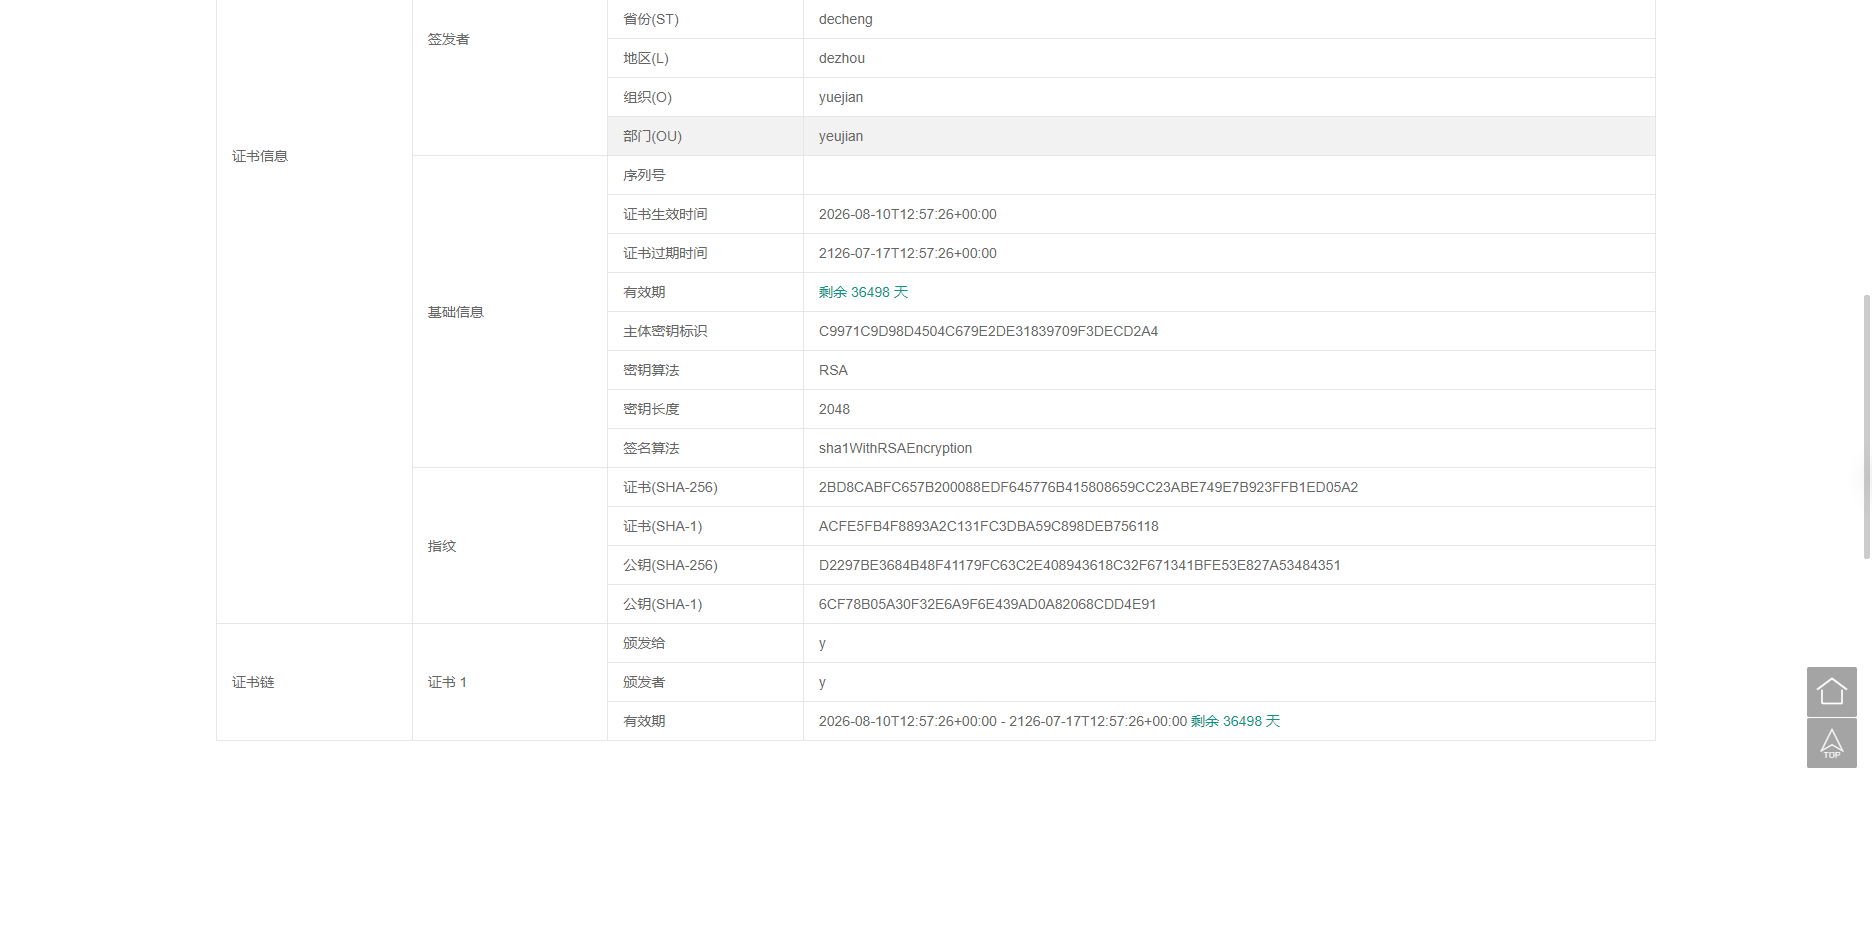The image size is (1872, 929).
Task: Select the D2297BE3684B48F public key fingerprint
Action: 1080,565
